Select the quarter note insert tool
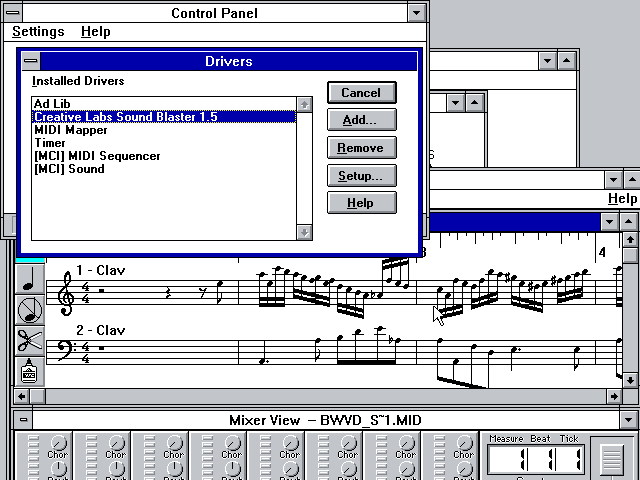This screenshot has height=480, width=640. tap(30, 279)
